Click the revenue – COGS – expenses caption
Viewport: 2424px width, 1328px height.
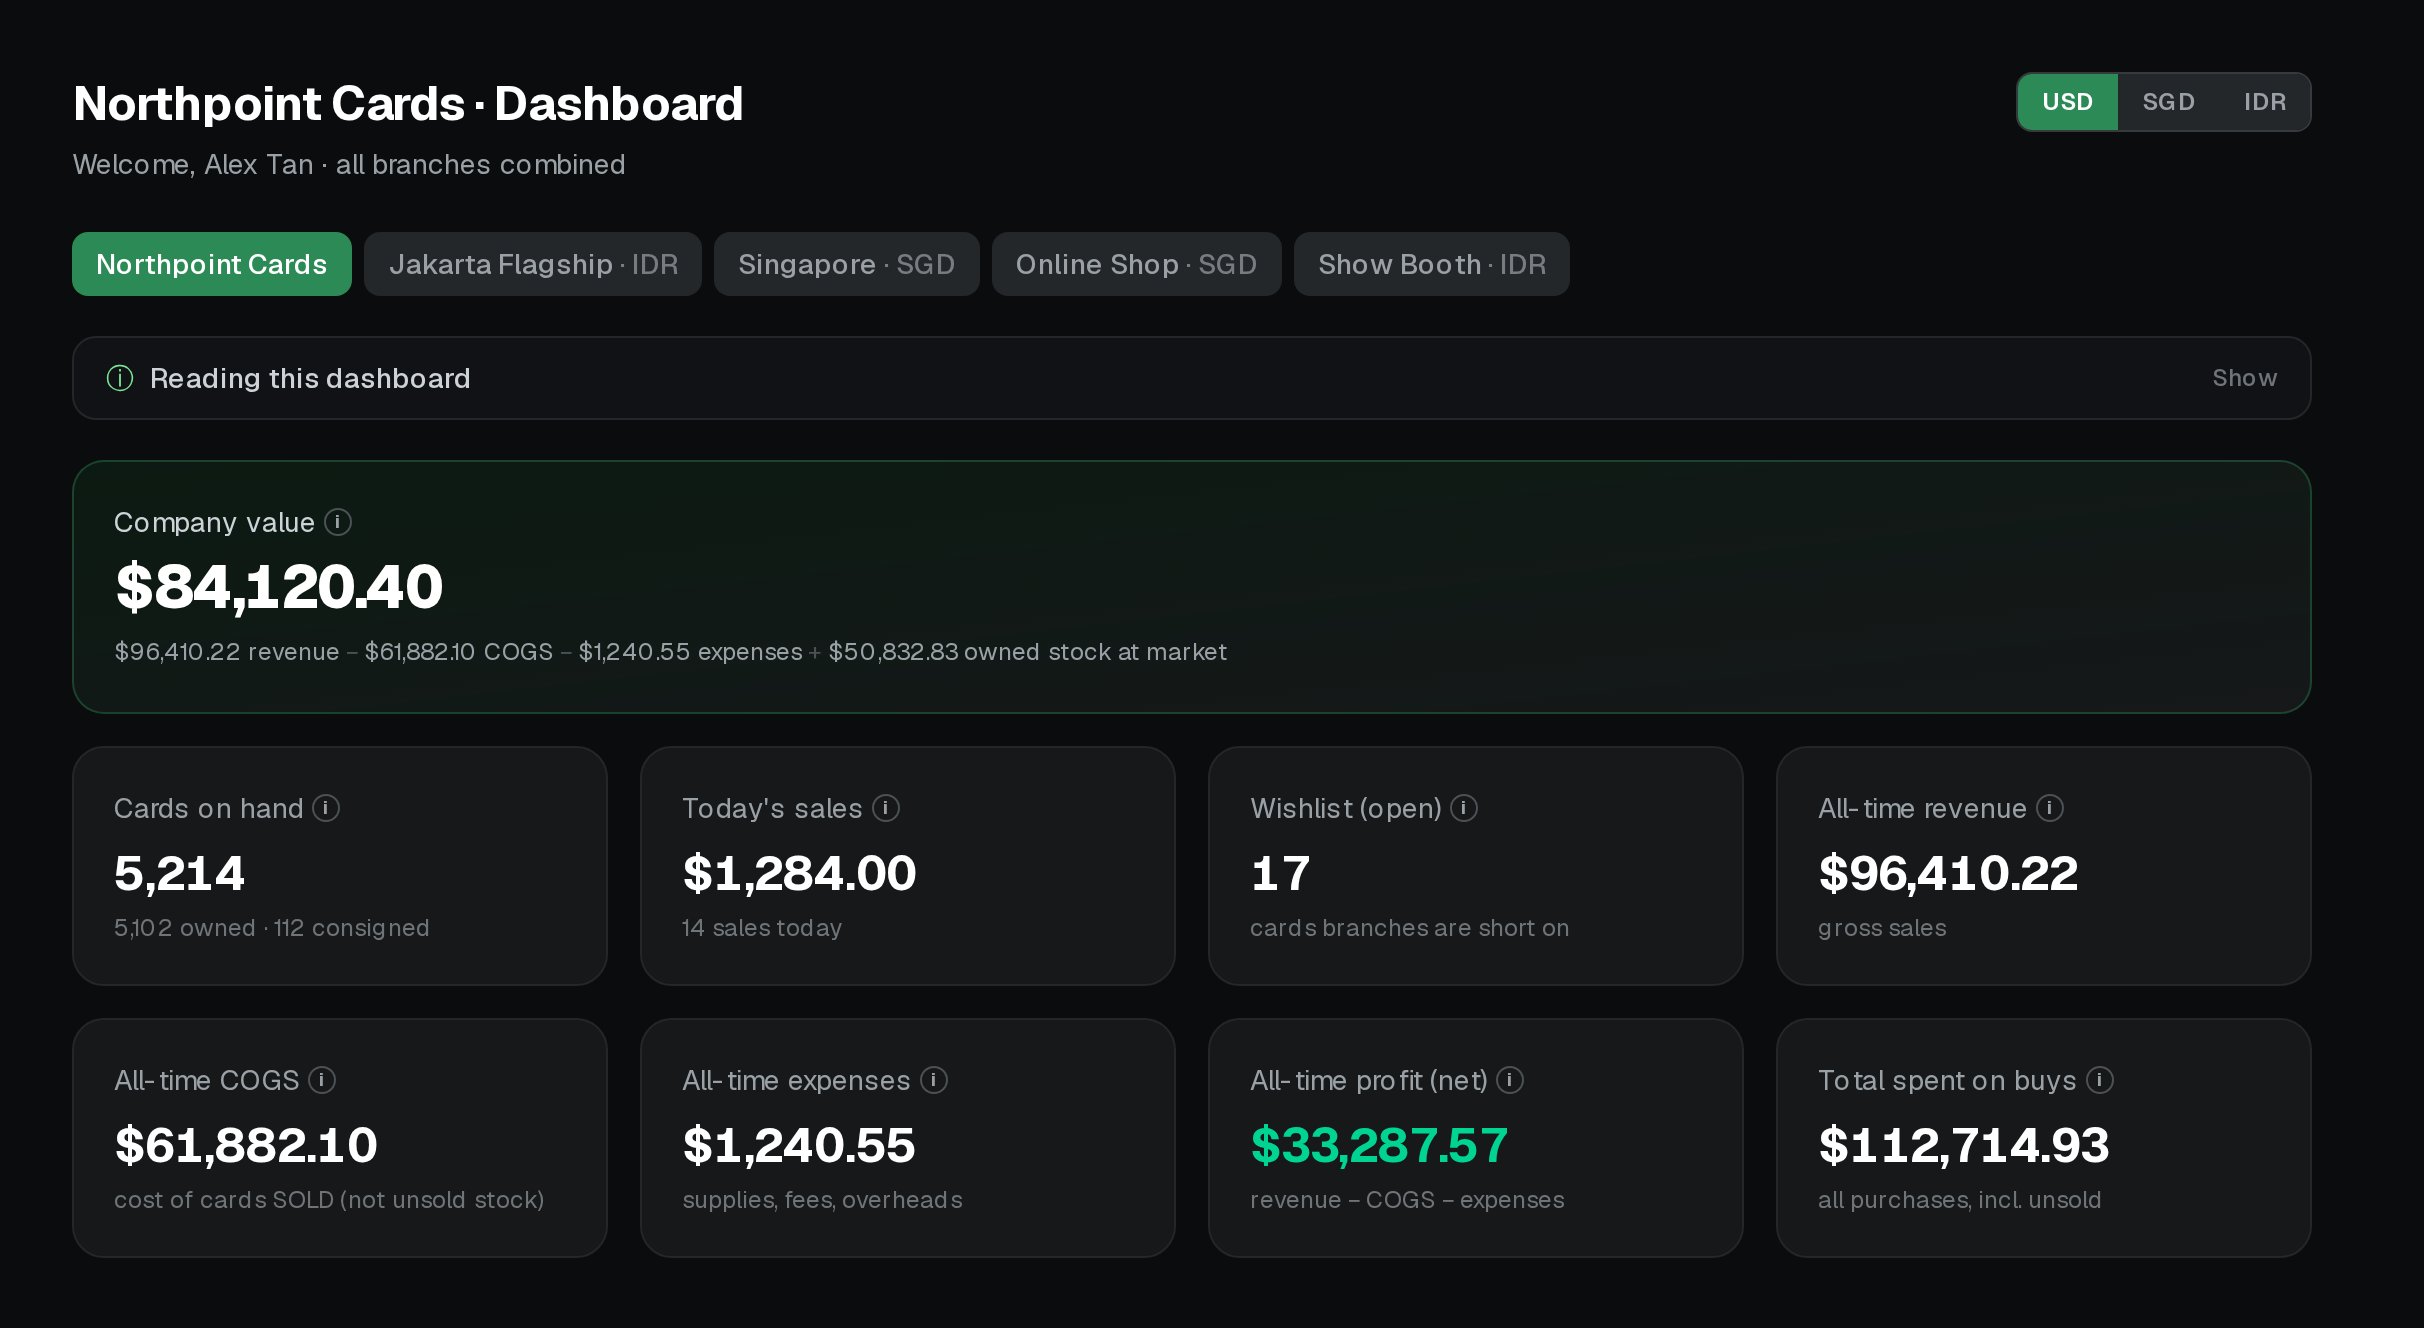(x=1407, y=1200)
